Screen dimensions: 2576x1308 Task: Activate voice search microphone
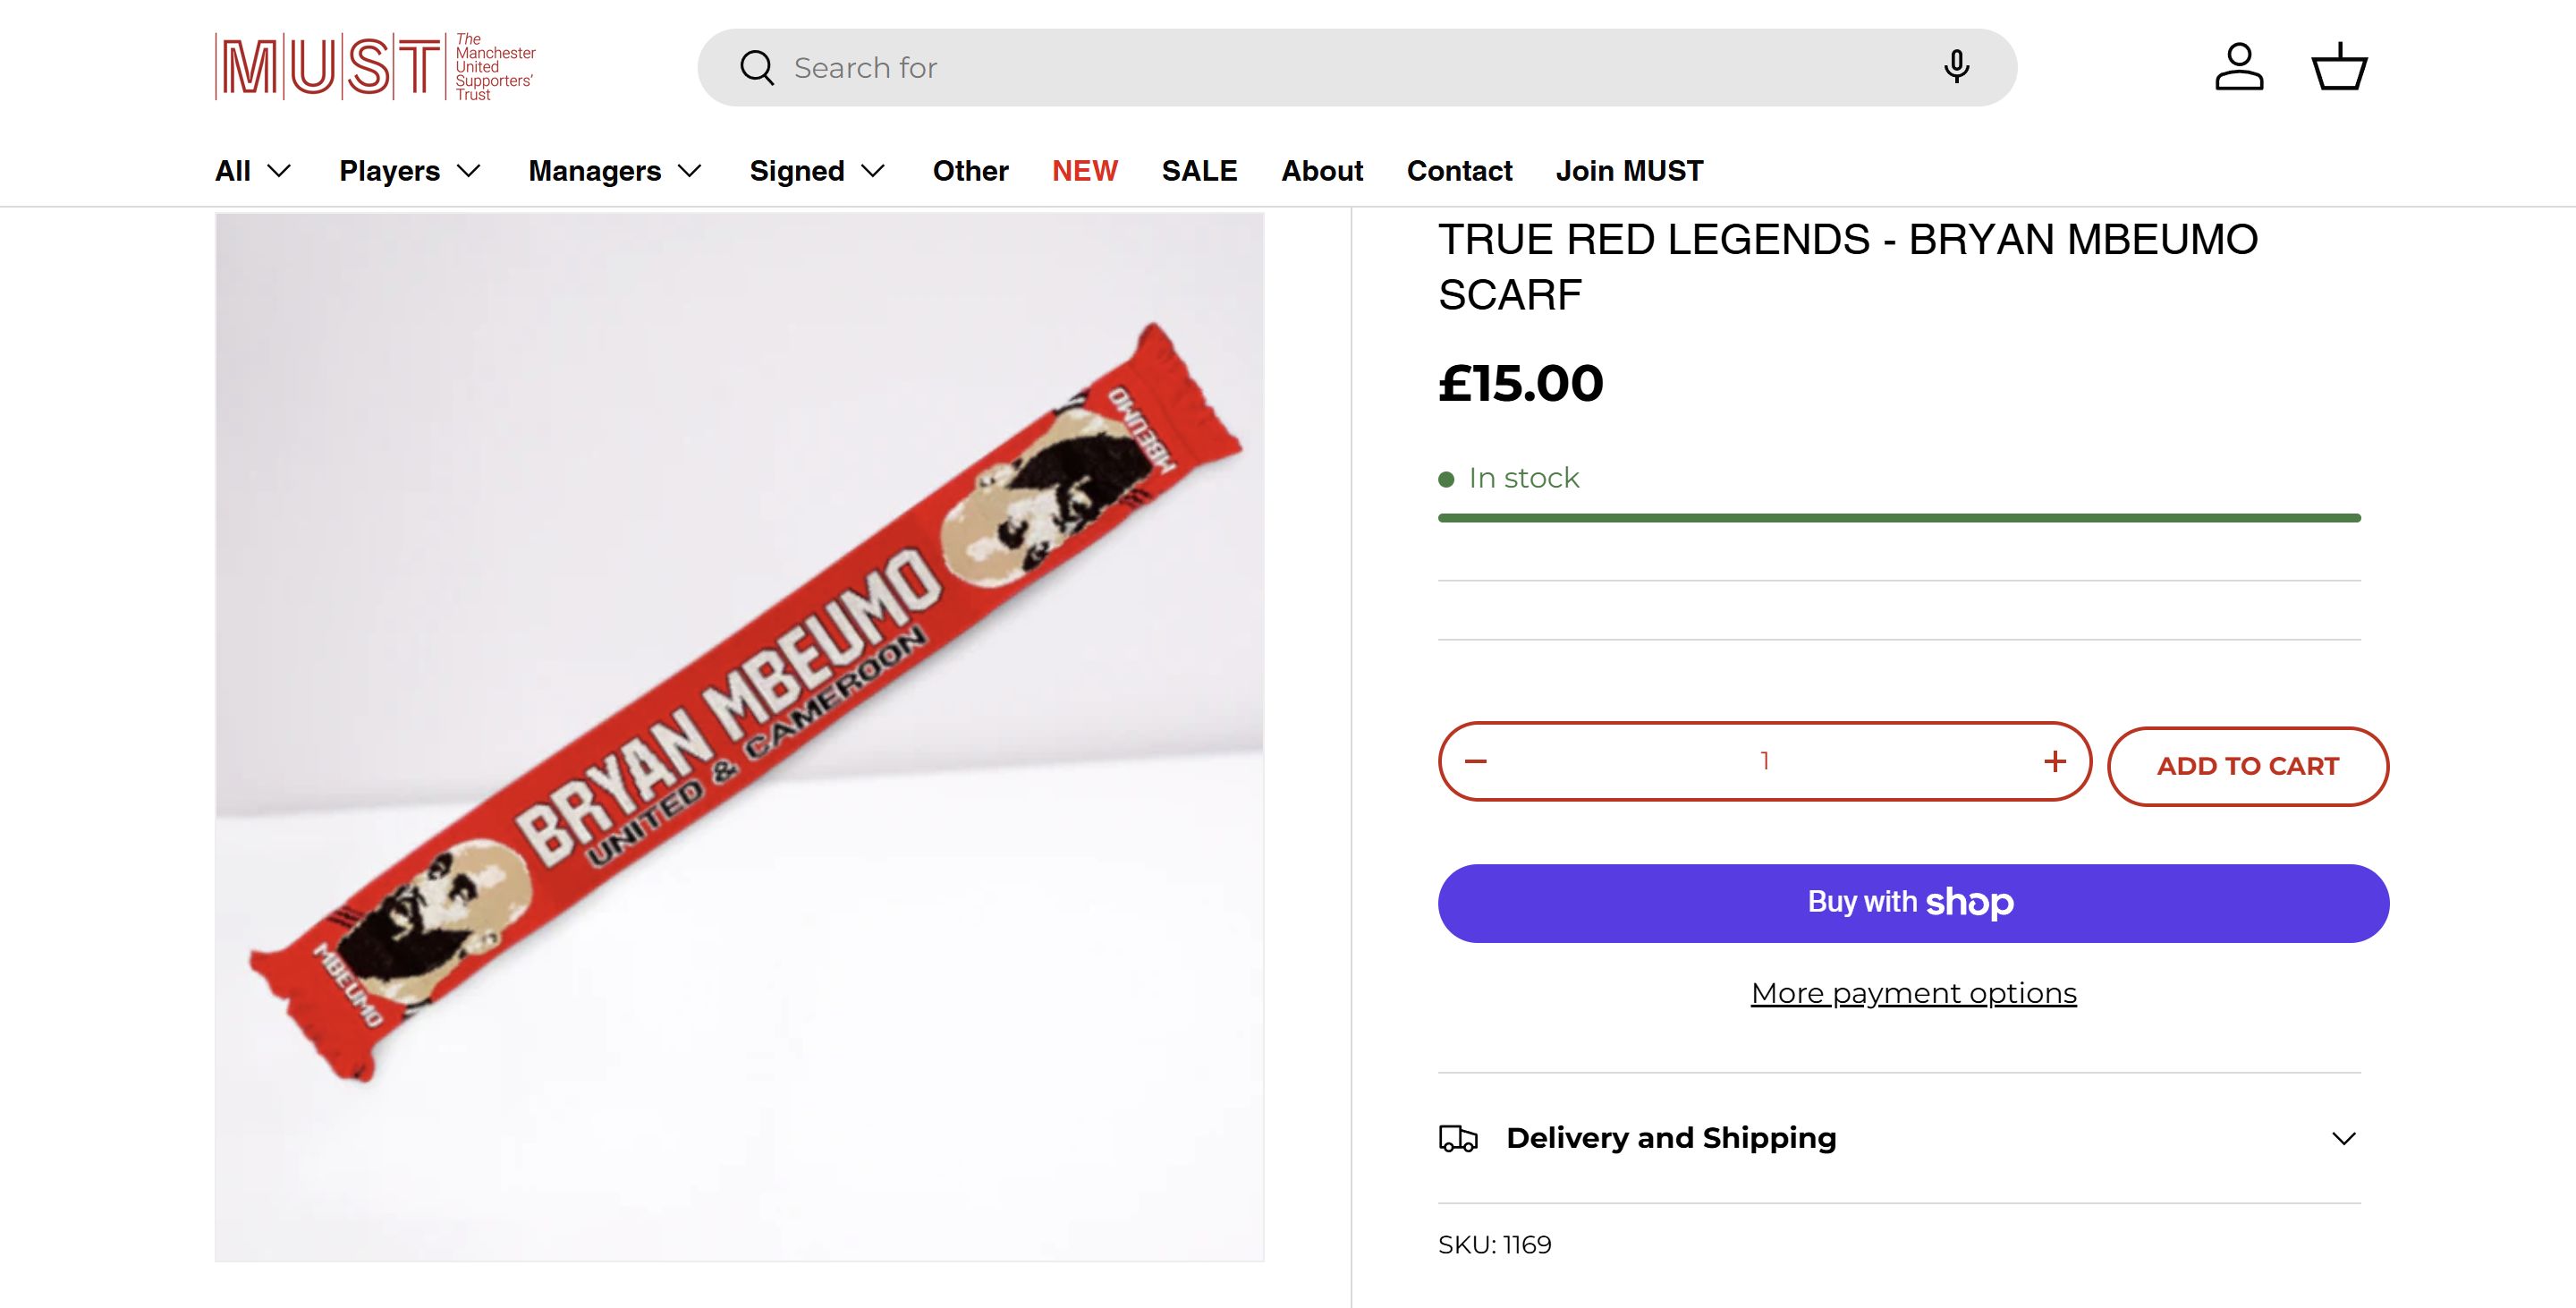[x=1956, y=67]
